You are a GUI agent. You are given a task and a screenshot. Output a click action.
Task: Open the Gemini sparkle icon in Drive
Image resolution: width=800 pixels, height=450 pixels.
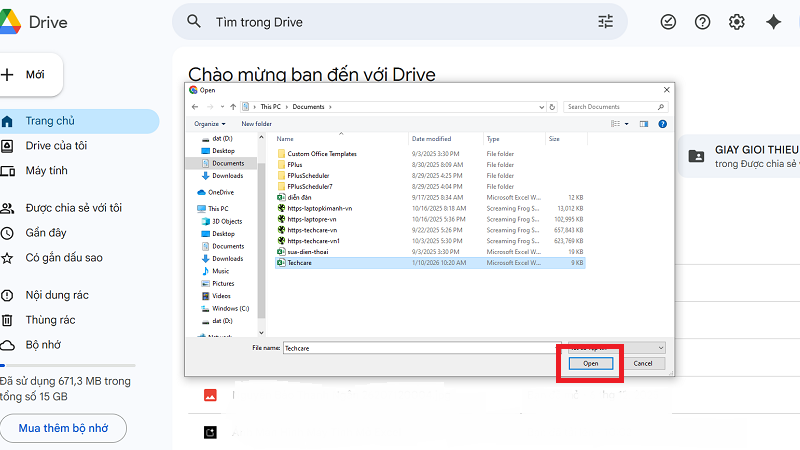(772, 22)
